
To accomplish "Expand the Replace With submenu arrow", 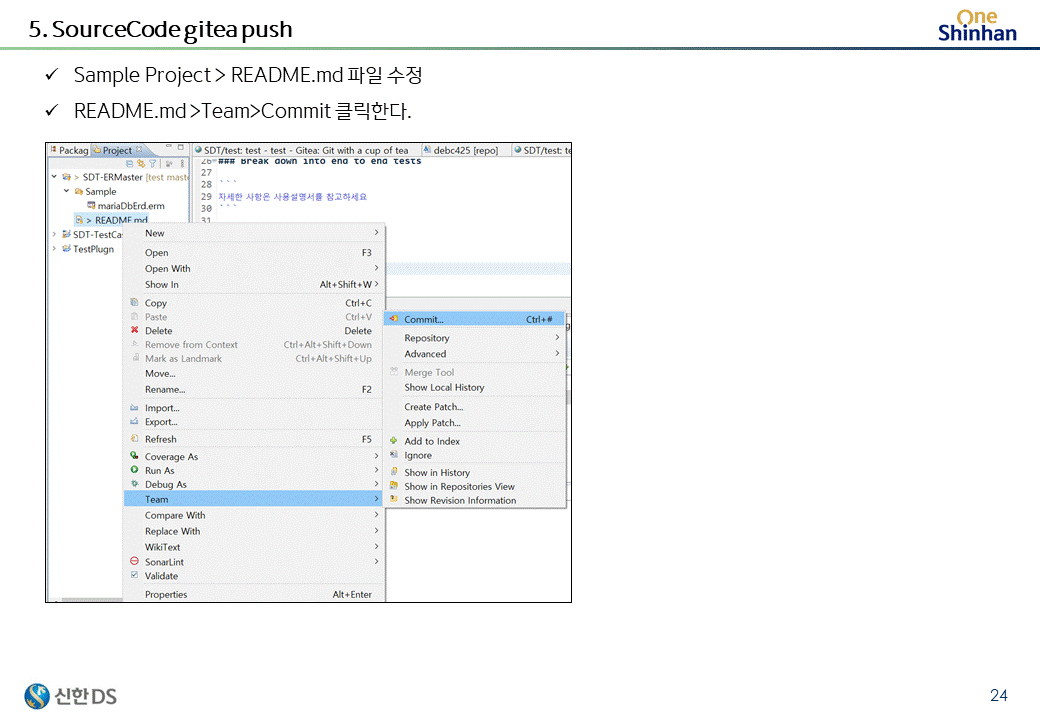I will (376, 530).
